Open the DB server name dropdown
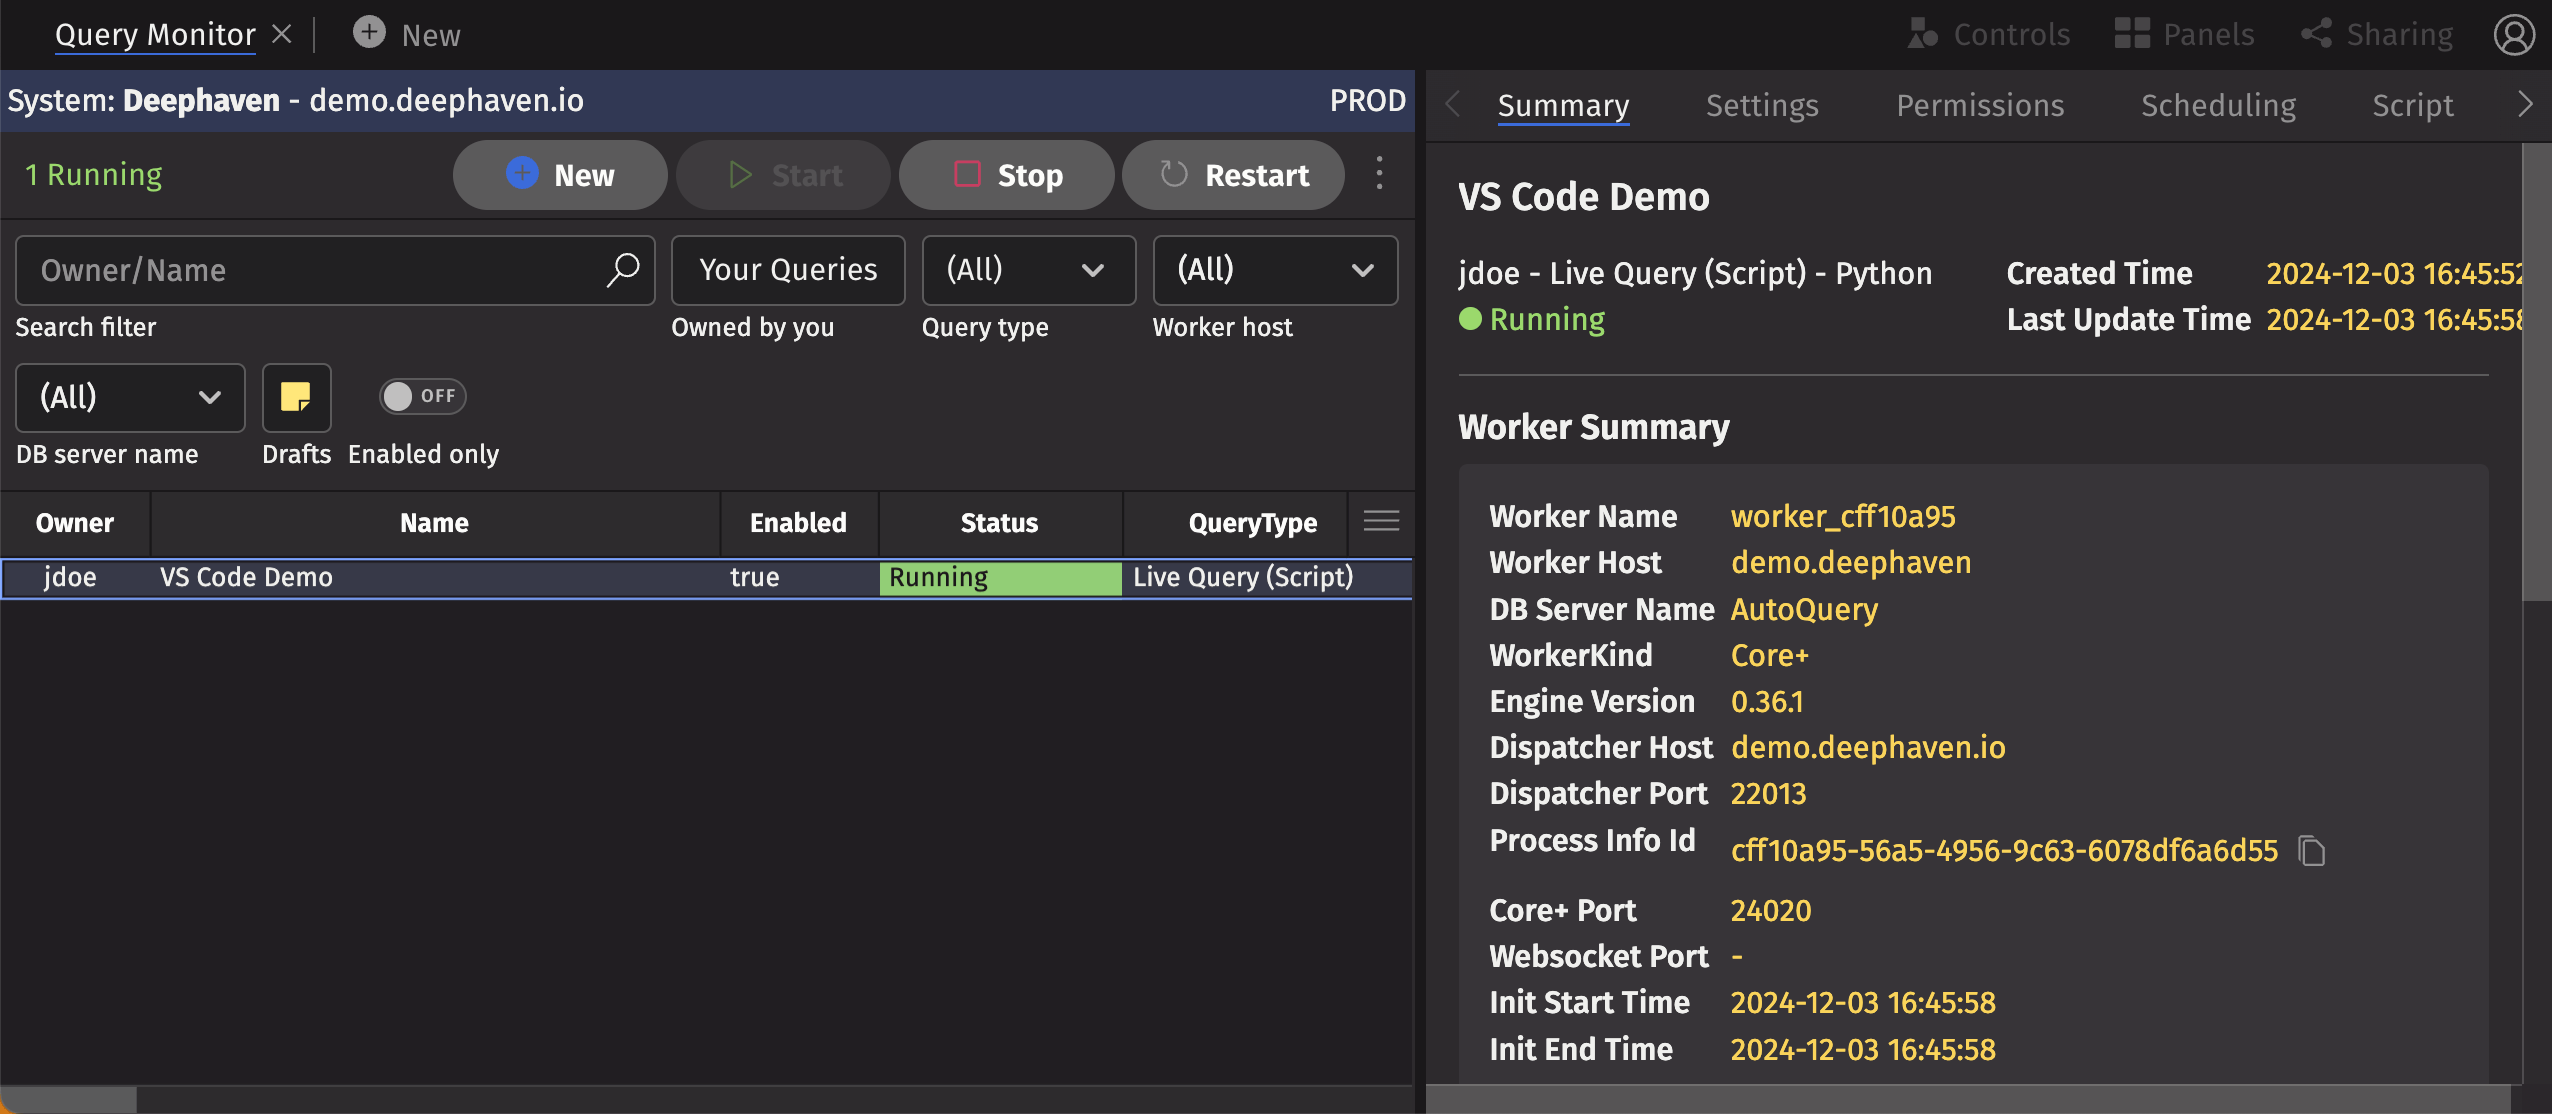 click(x=130, y=397)
